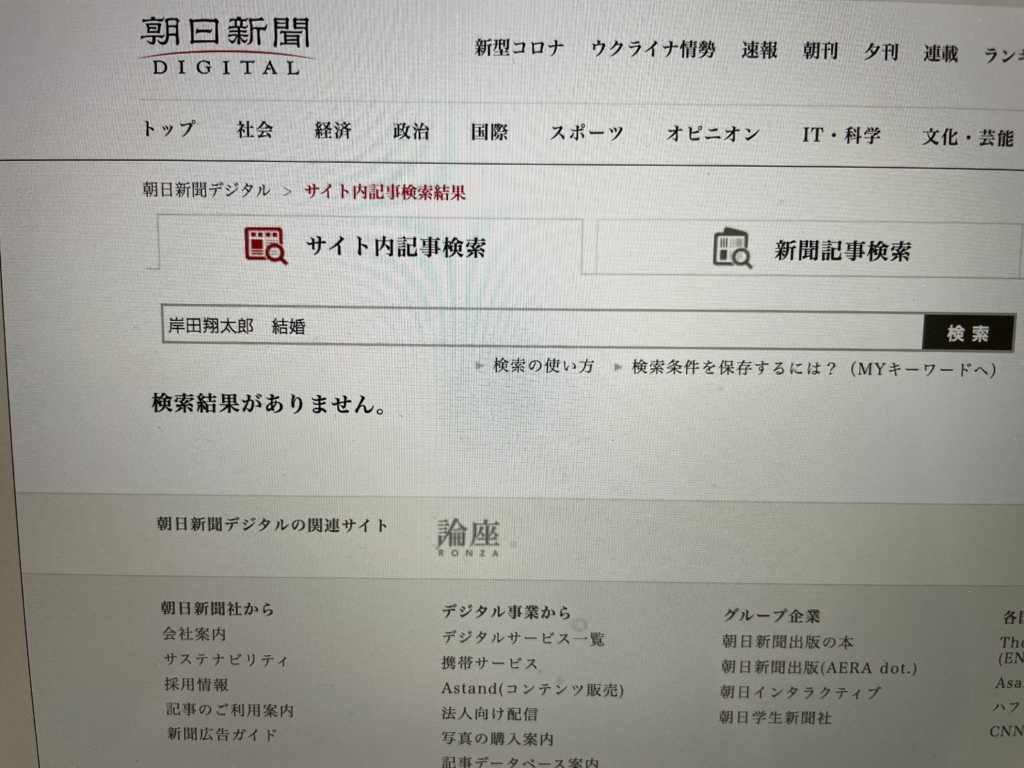Image resolution: width=1024 pixels, height=768 pixels.
Task: Open the サステナビリティ footer link
Action: click(226, 660)
